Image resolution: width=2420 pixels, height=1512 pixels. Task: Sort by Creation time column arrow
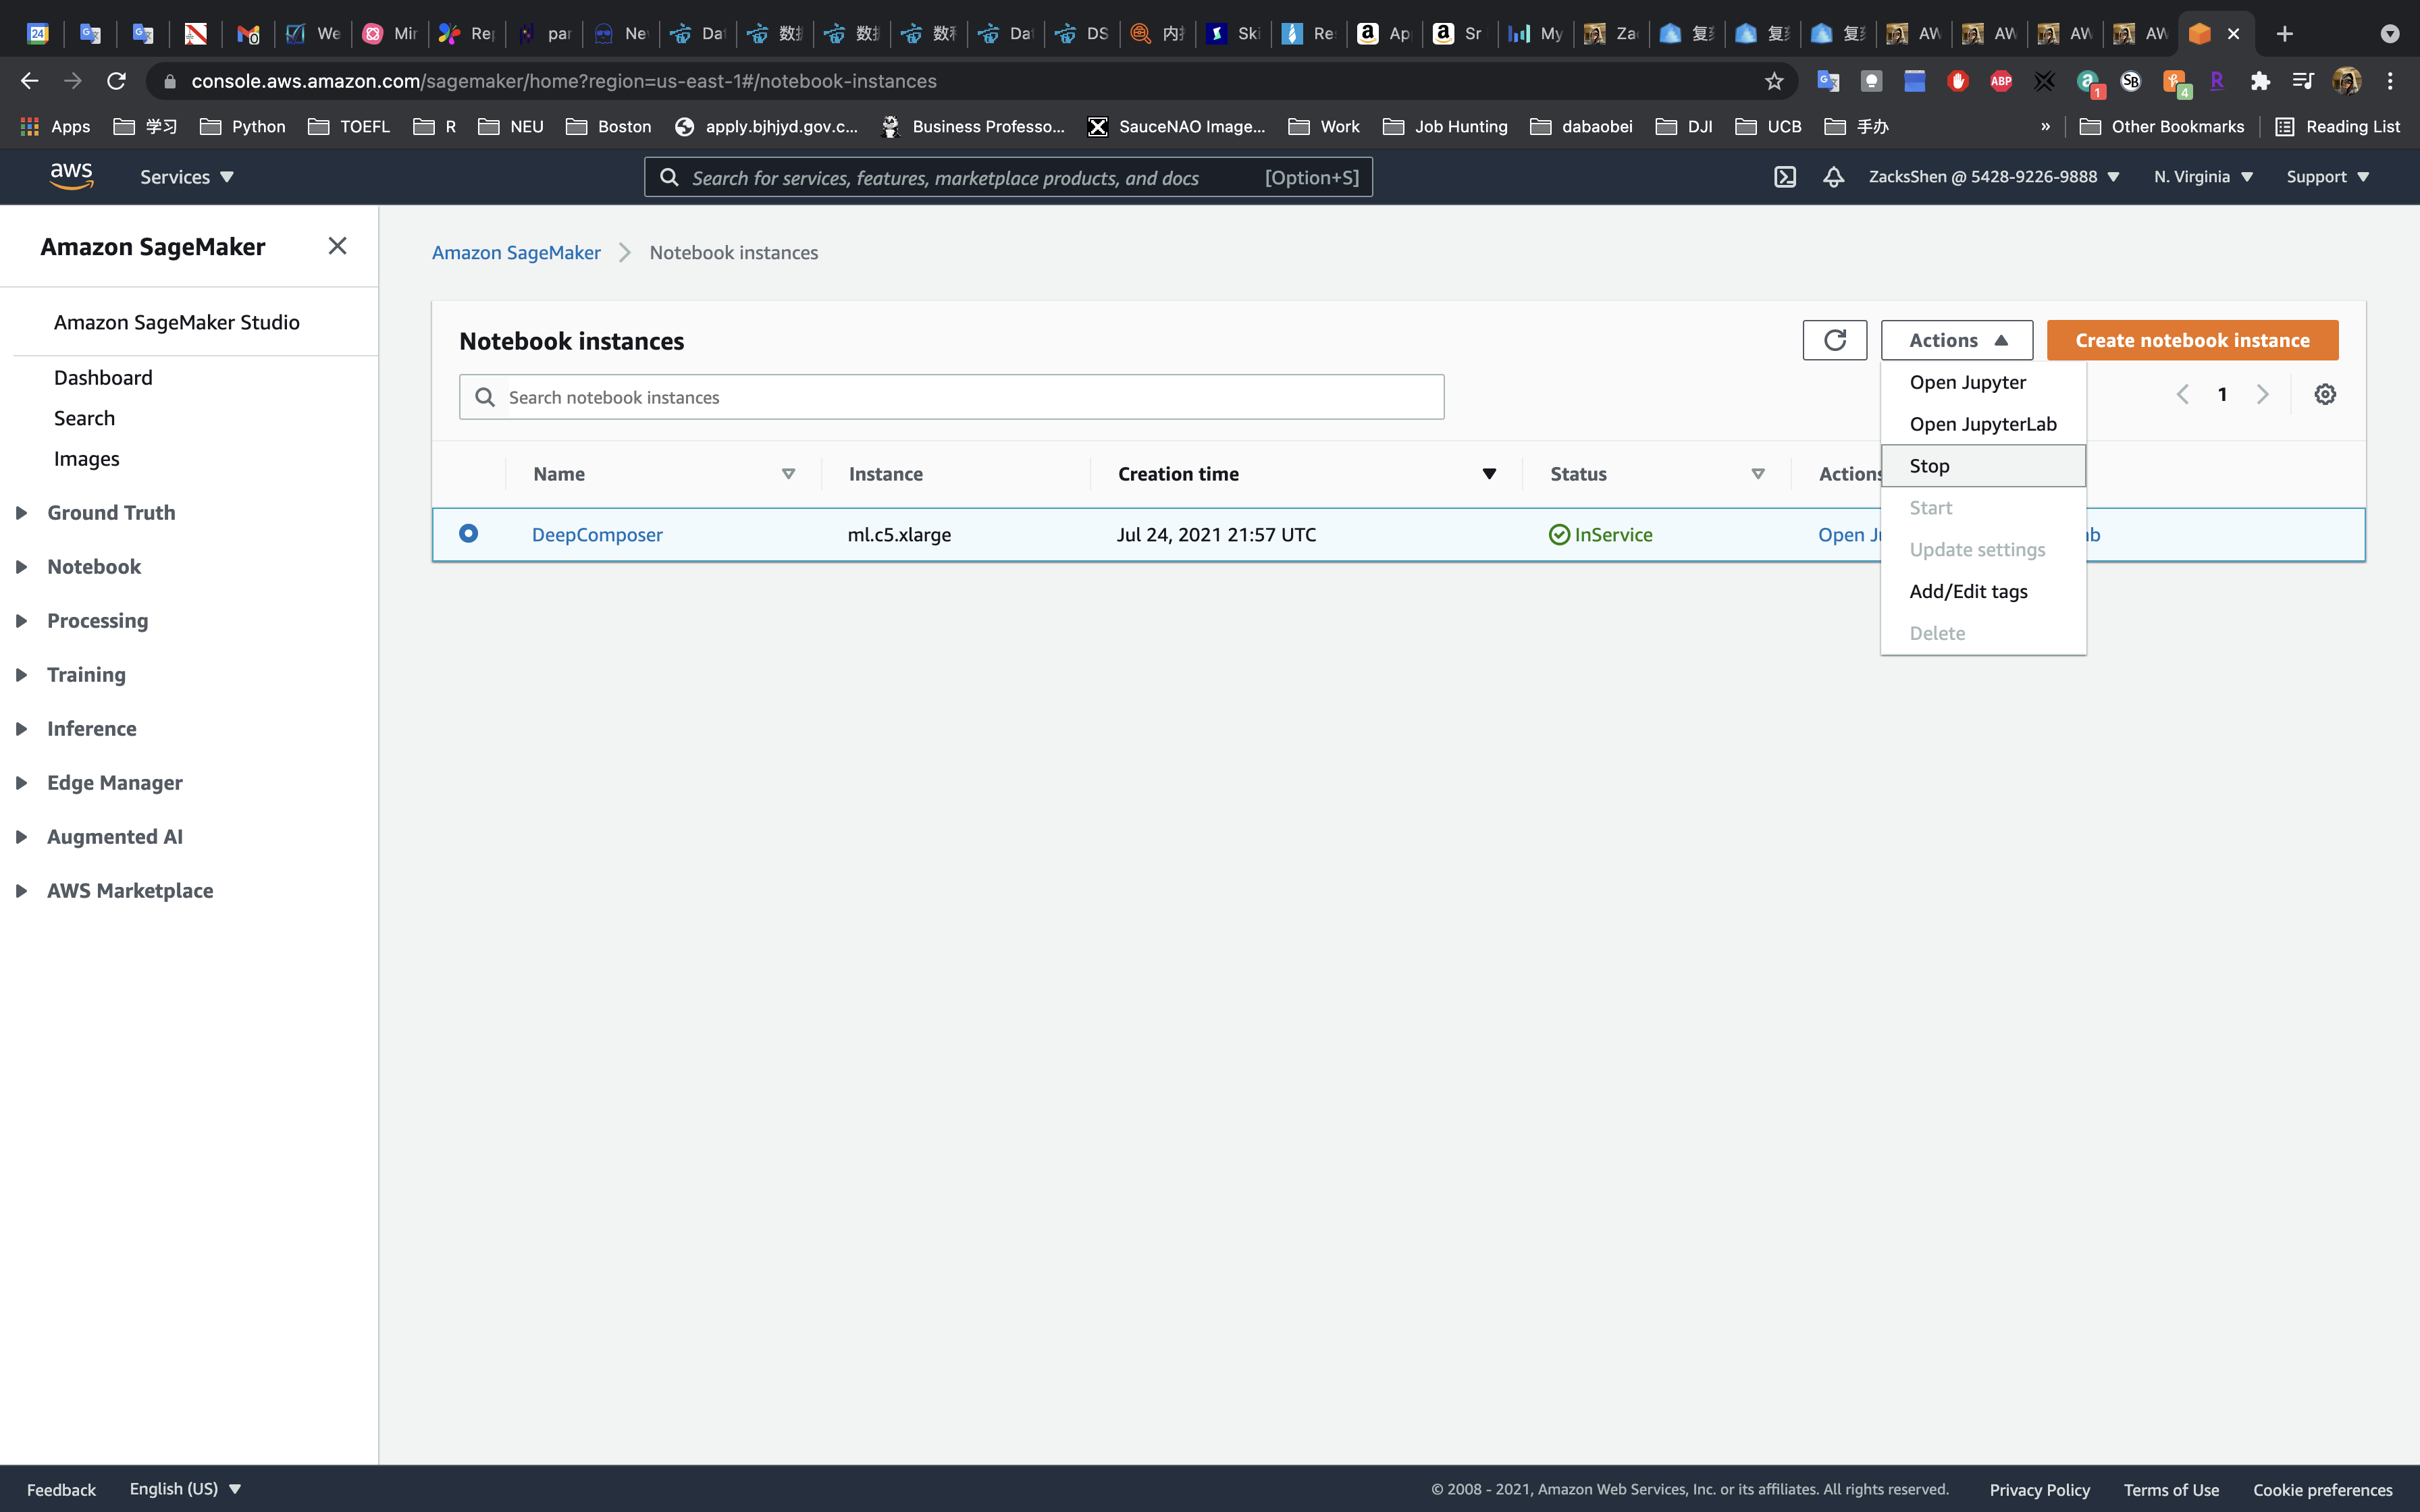click(x=1489, y=474)
